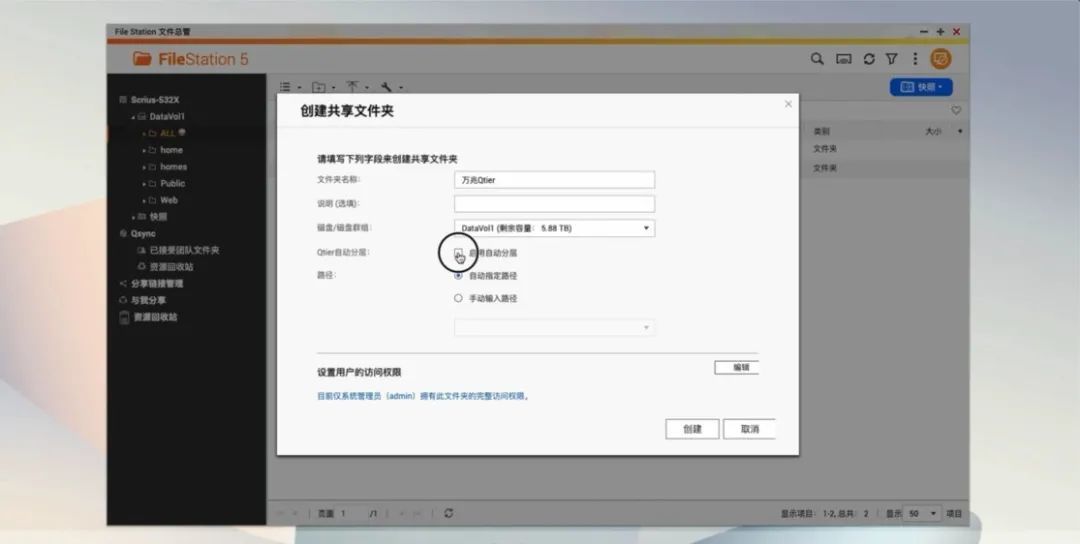Viewport: 1080px width, 544px height.
Task: Open the disabled path dropdown below radios
Action: pyautogui.click(x=554, y=327)
